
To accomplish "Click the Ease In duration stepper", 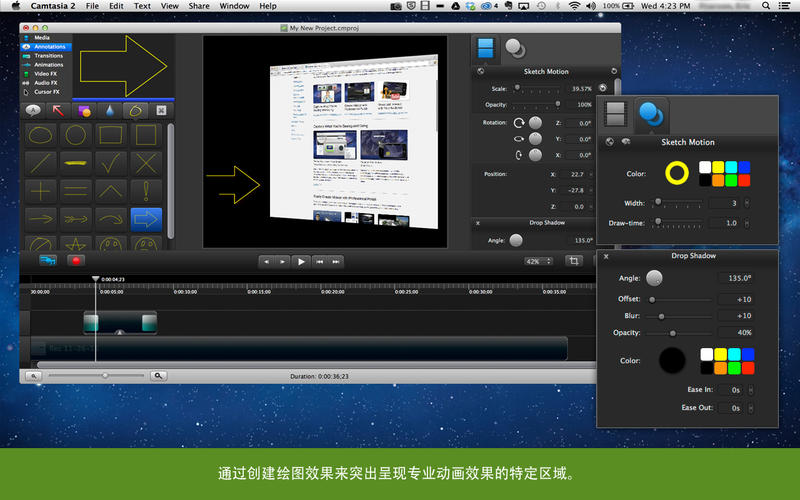I will point(751,389).
